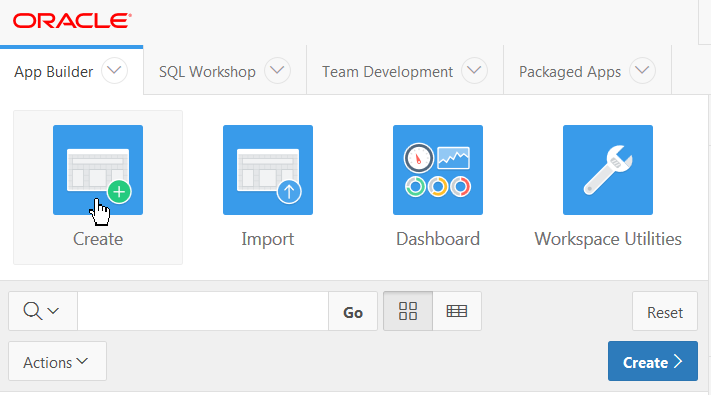Expand the App Builder dropdown arrow
The image size is (711, 395).
pos(114,71)
